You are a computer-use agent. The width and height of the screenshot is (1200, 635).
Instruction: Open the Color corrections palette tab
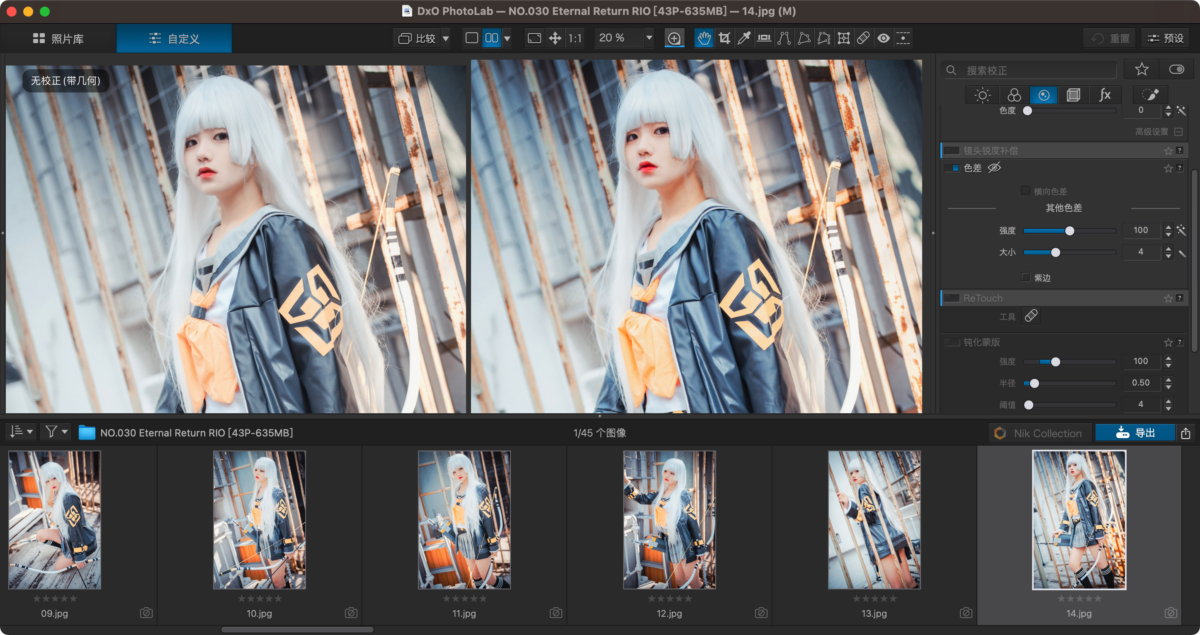coord(1013,95)
